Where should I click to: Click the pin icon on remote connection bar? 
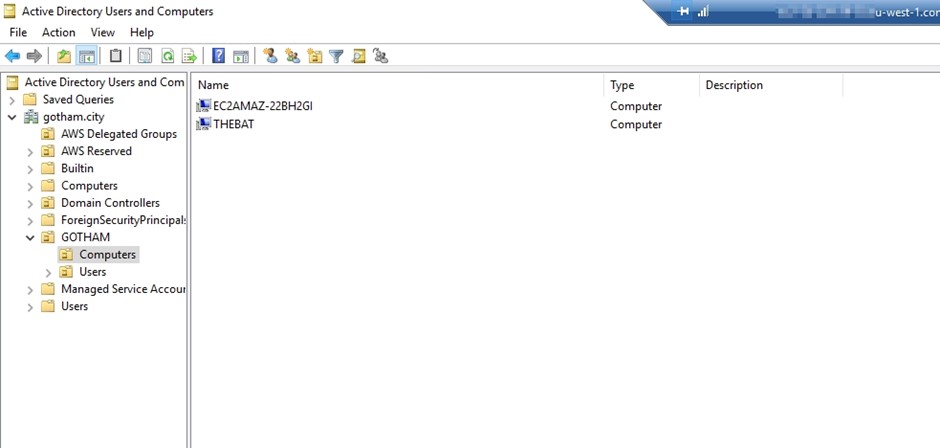pyautogui.click(x=682, y=11)
